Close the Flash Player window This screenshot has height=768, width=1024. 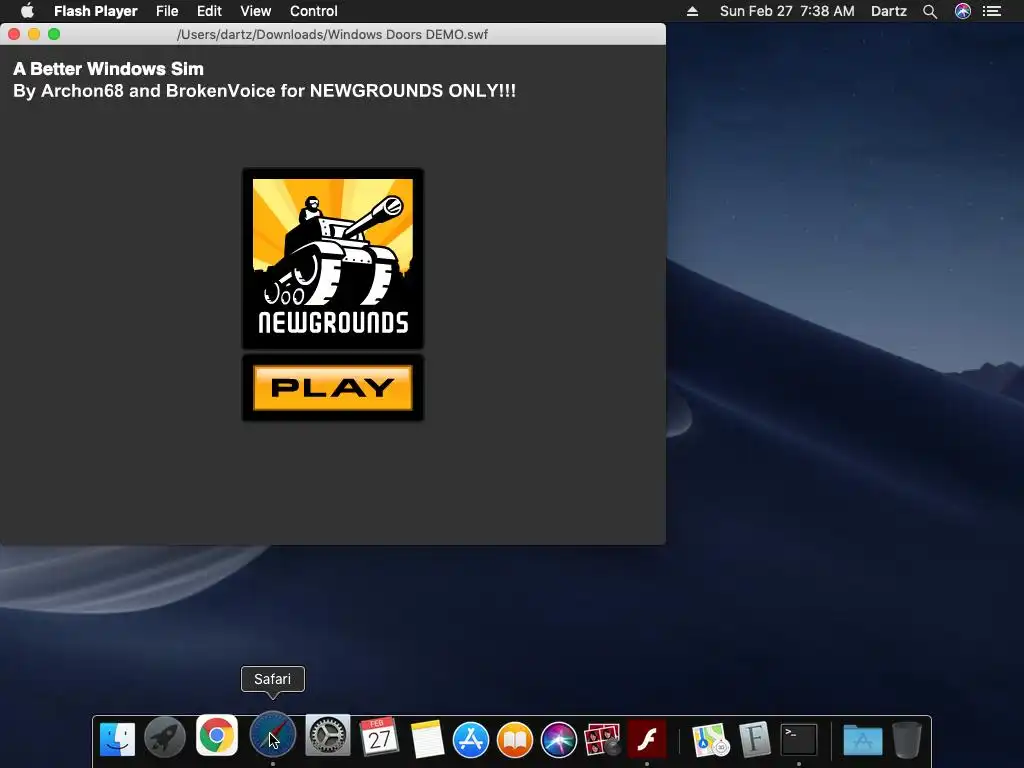click(14, 34)
